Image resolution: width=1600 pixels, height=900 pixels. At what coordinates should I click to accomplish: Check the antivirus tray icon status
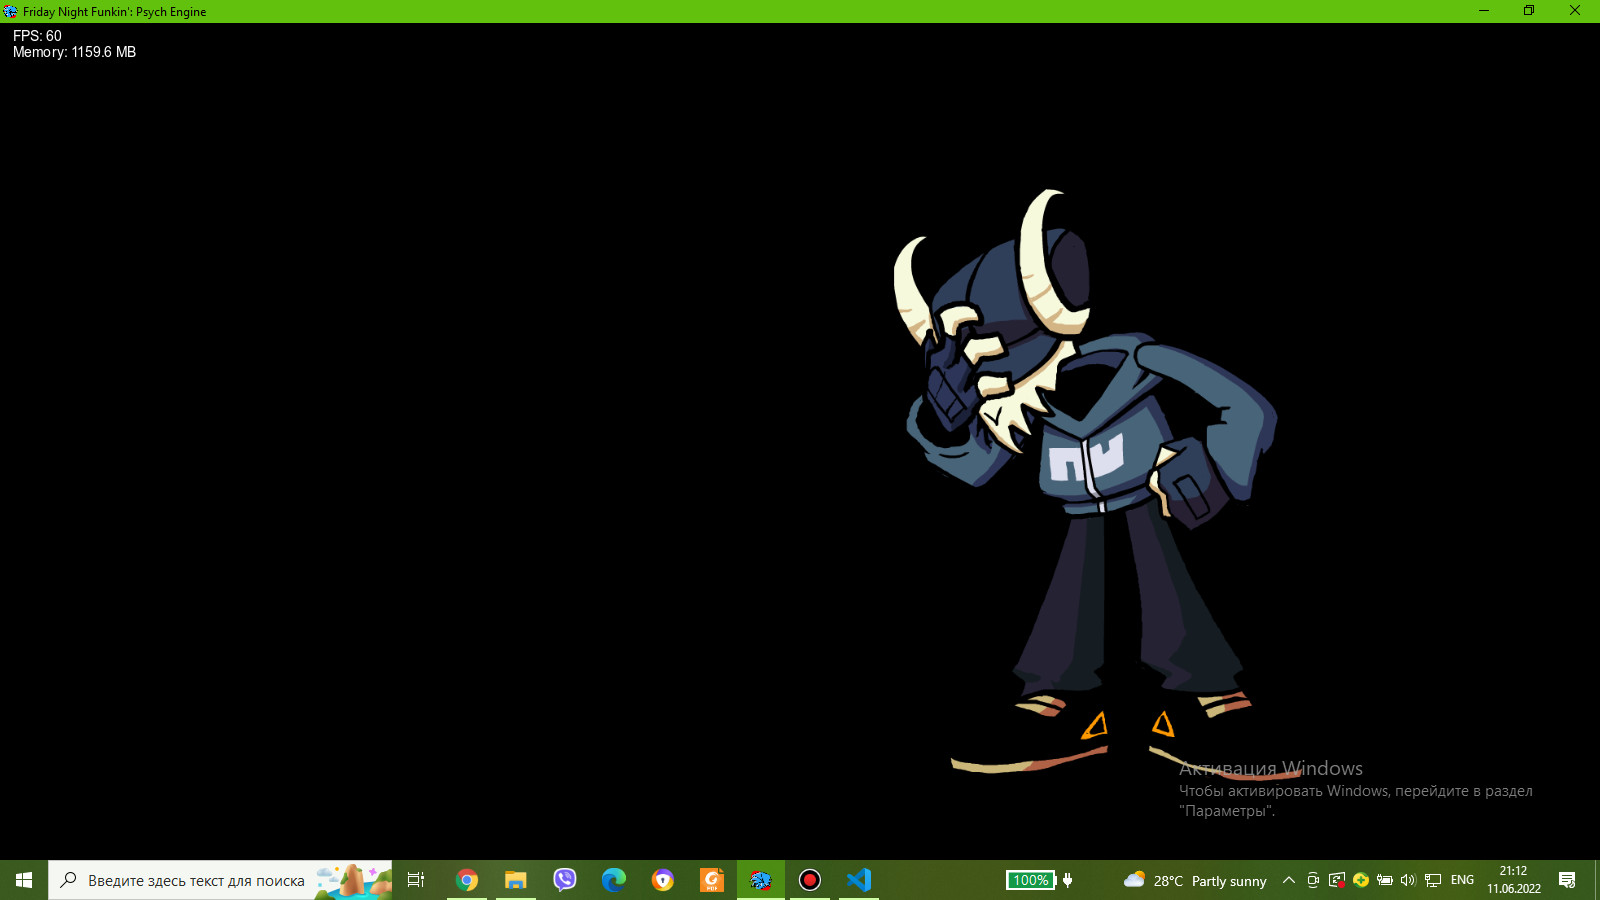click(x=1361, y=880)
